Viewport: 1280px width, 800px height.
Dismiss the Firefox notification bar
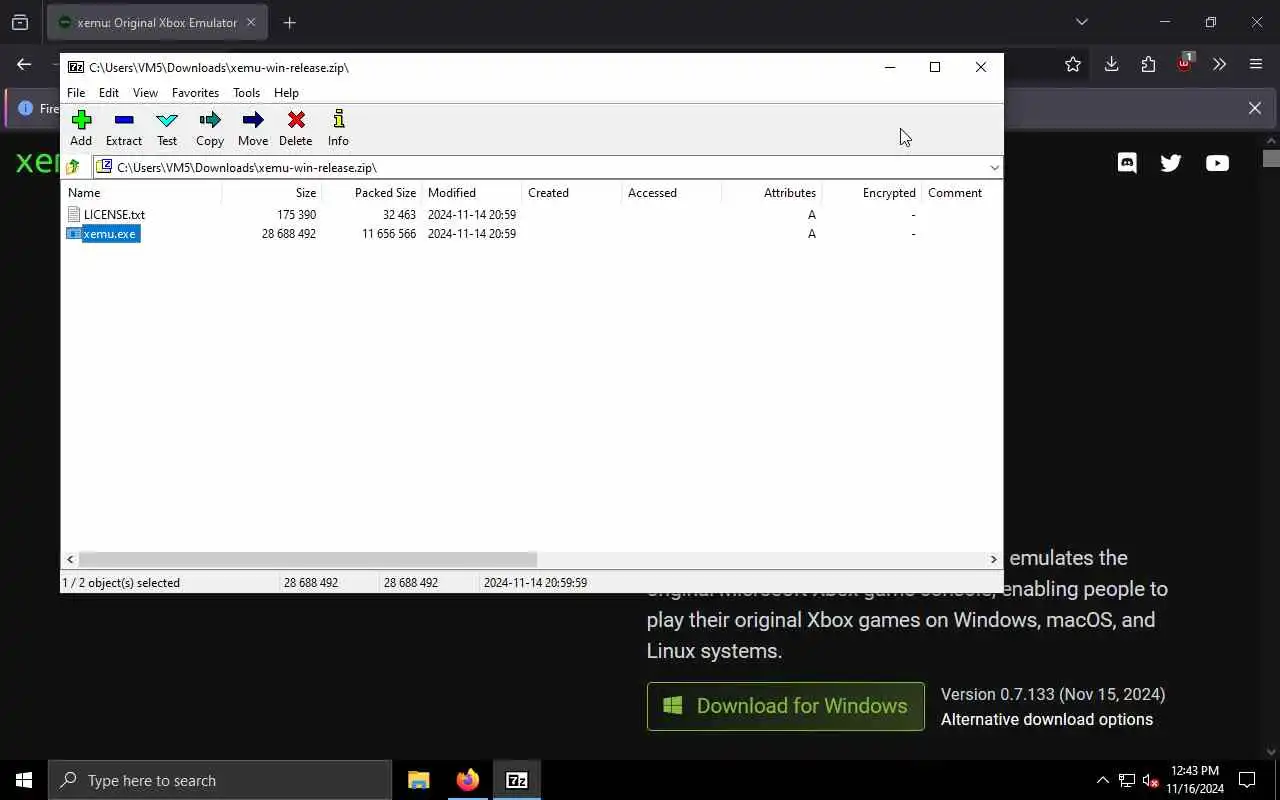point(1254,108)
